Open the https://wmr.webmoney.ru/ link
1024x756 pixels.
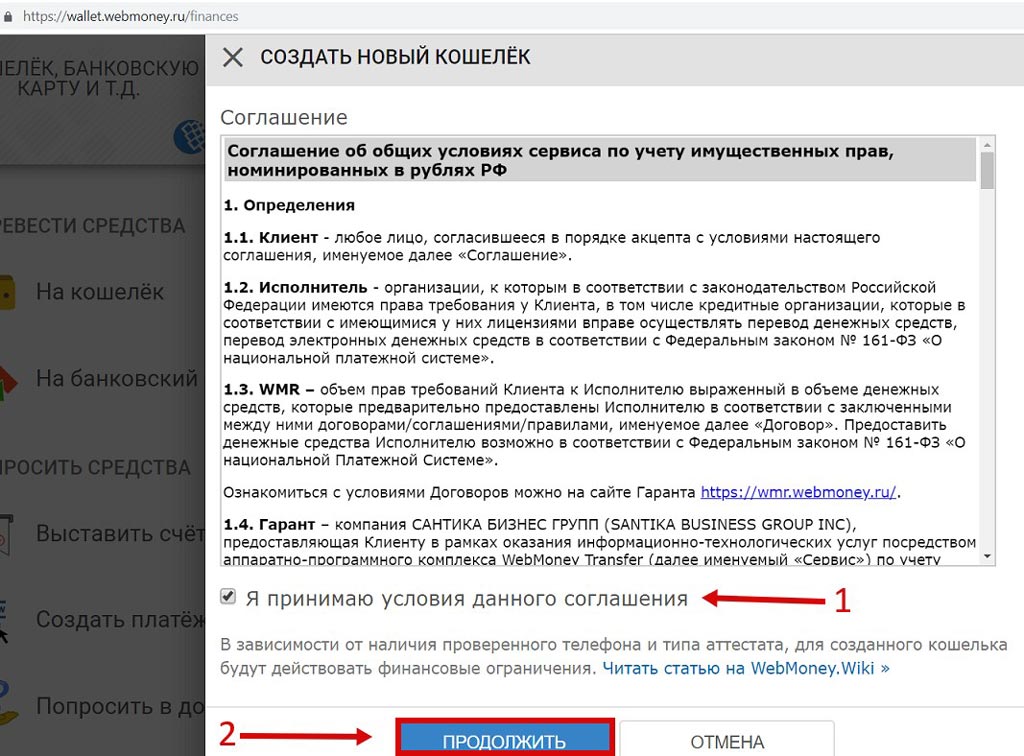(798, 492)
